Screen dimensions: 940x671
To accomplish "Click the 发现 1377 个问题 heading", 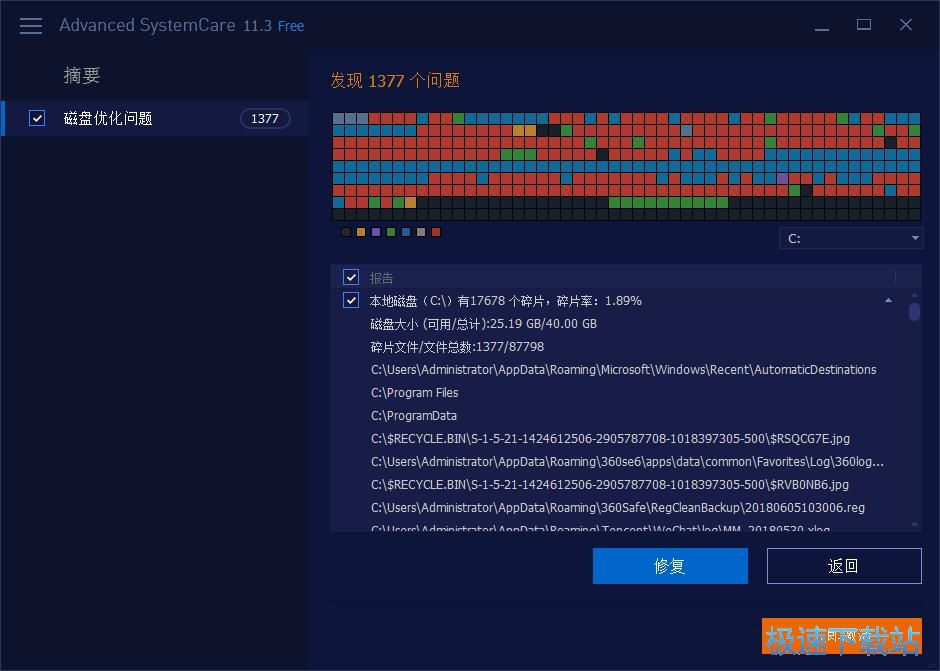I will (x=395, y=80).
